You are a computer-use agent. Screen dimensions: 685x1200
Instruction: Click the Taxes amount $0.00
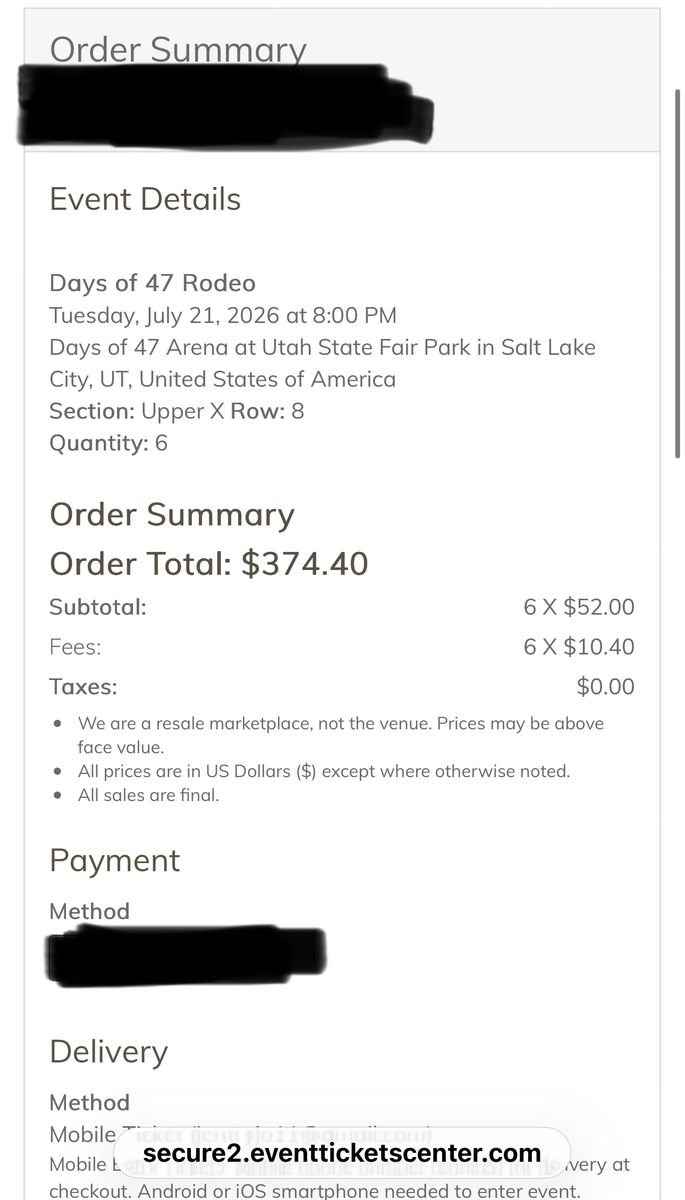pos(606,687)
